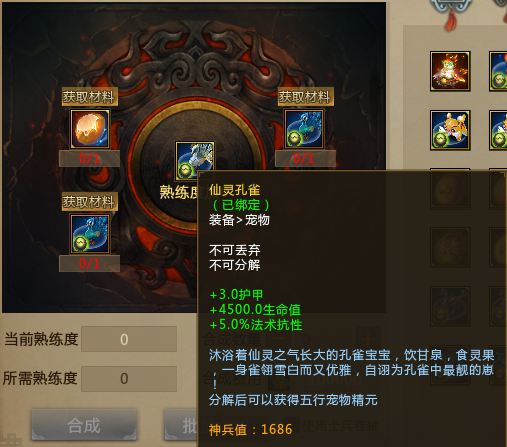Click the 0/1 counter under top-right peacock

tap(305, 158)
